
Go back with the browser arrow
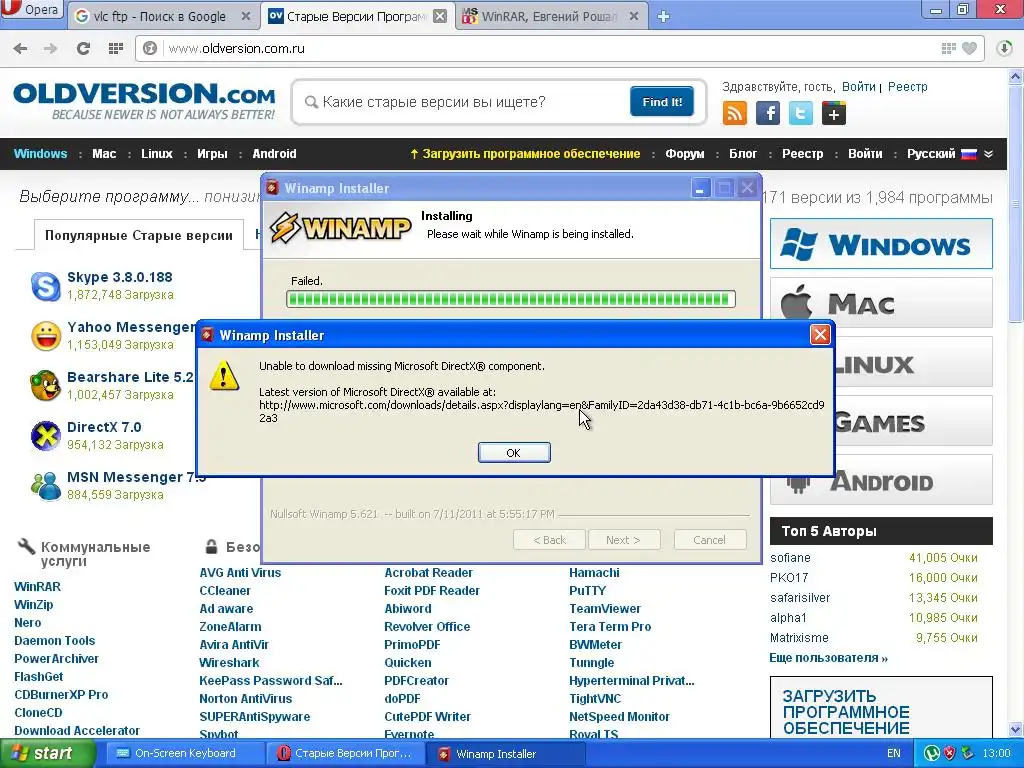20,48
